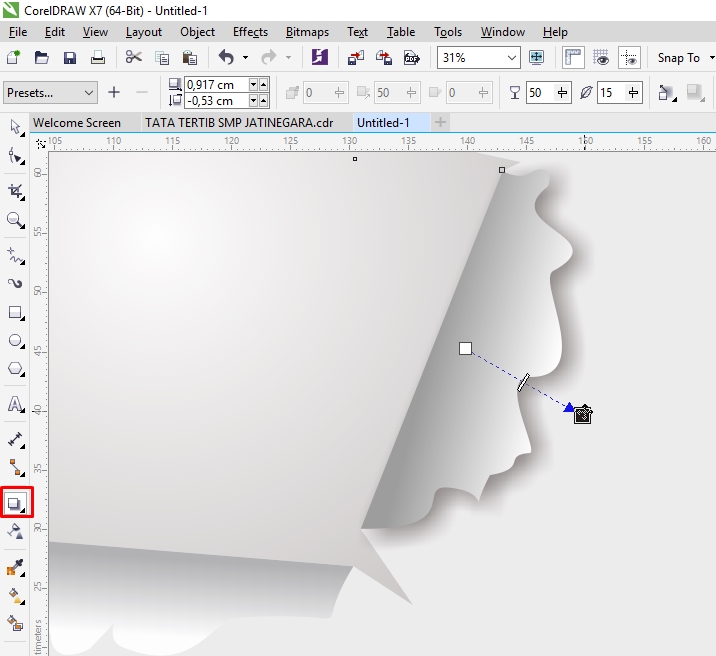Open the Object menu
The width and height of the screenshot is (716, 656).
pyautogui.click(x=197, y=32)
